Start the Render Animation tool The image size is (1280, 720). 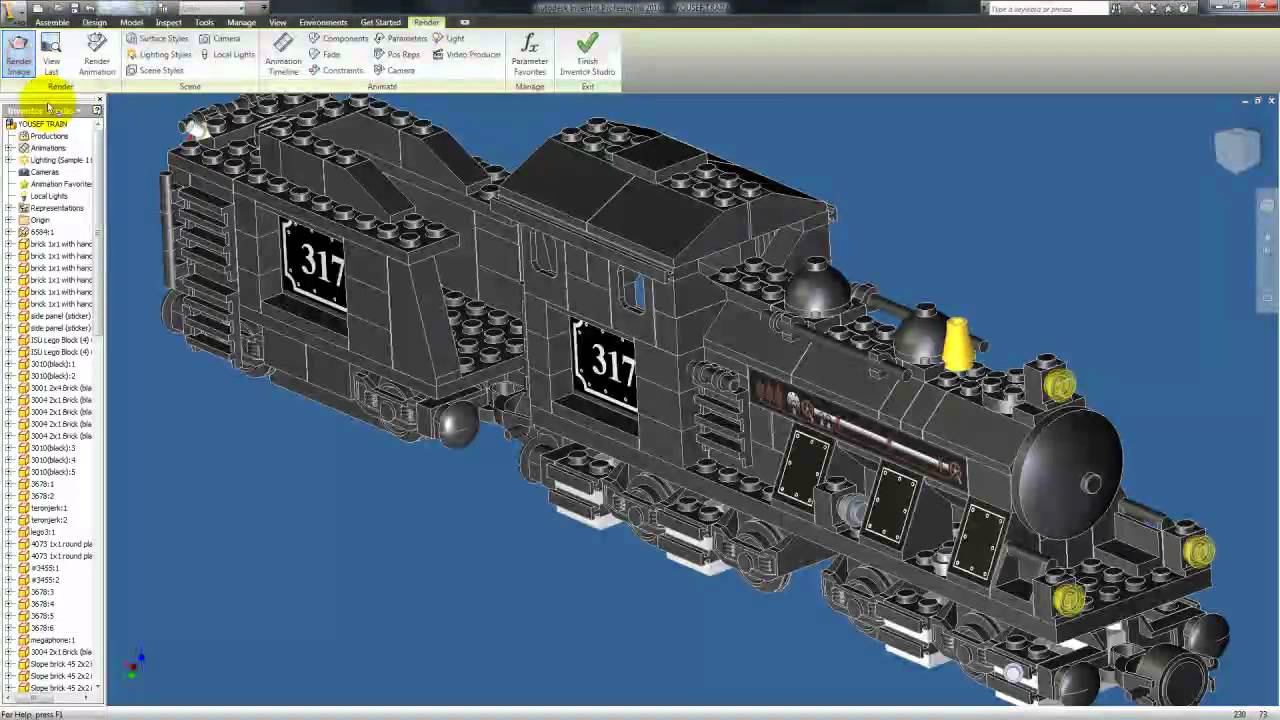point(97,55)
